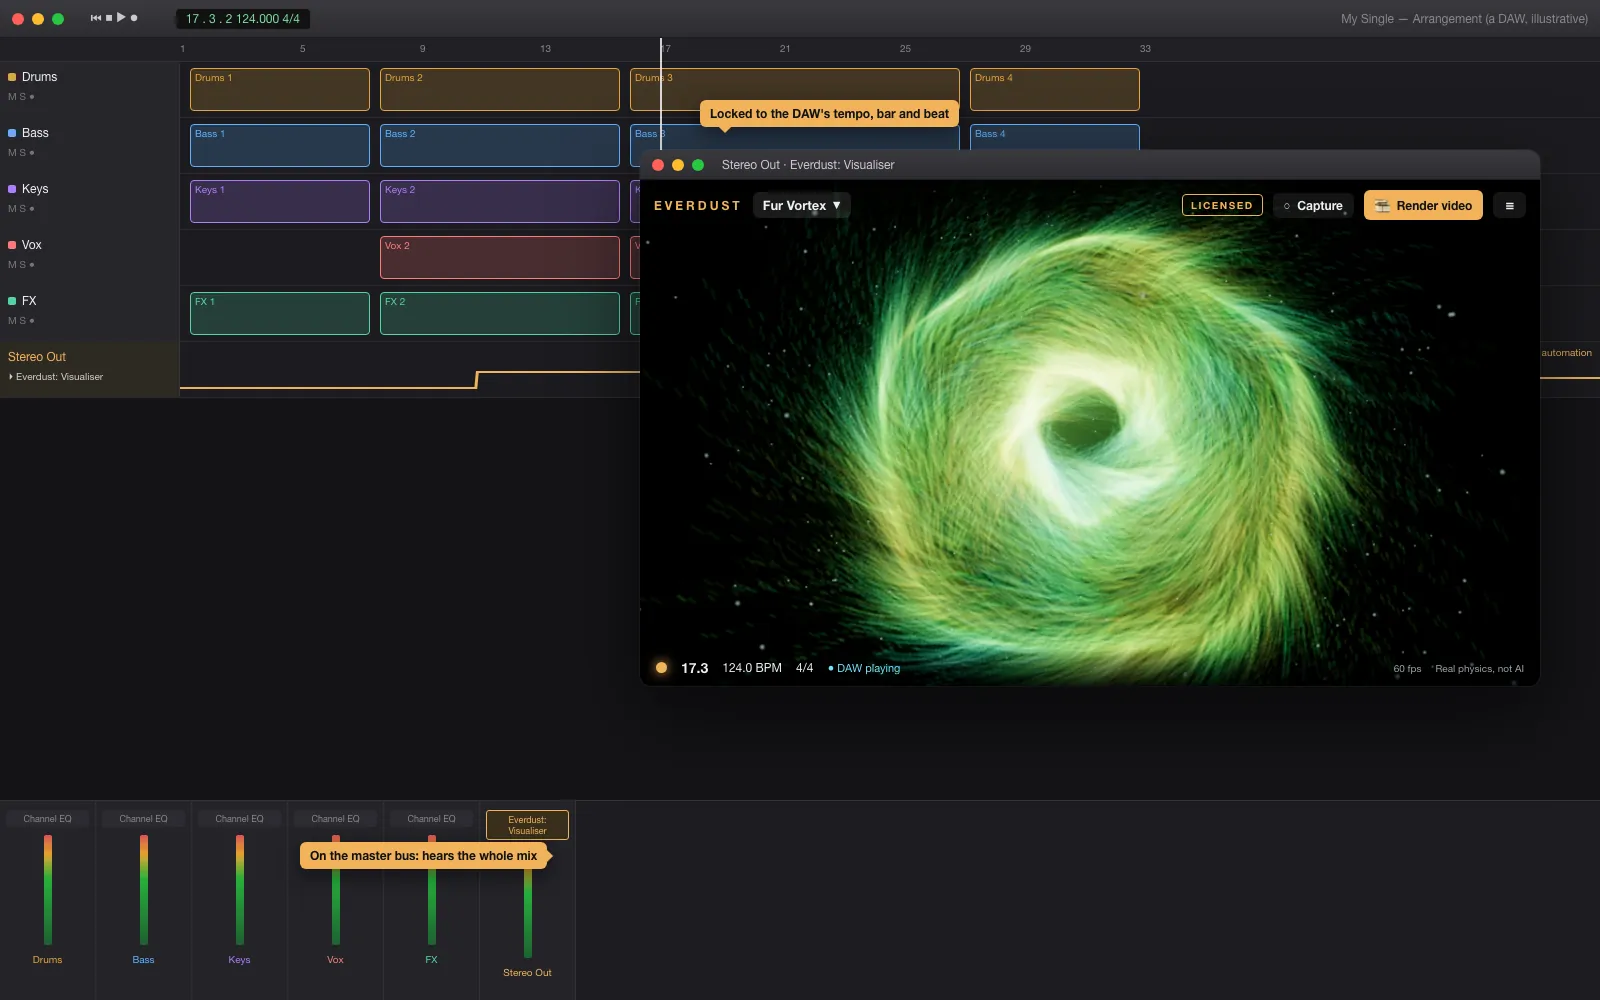
Task: Mute the Drums track
Action: coord(12,97)
